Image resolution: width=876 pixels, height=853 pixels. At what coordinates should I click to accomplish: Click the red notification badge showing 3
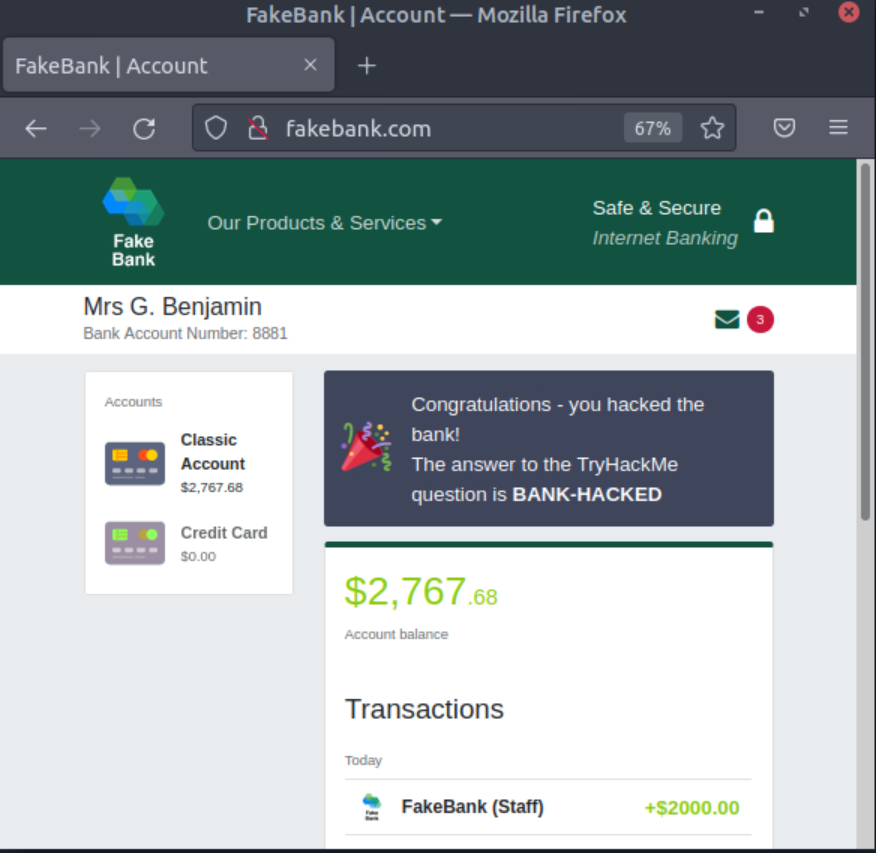click(x=760, y=320)
